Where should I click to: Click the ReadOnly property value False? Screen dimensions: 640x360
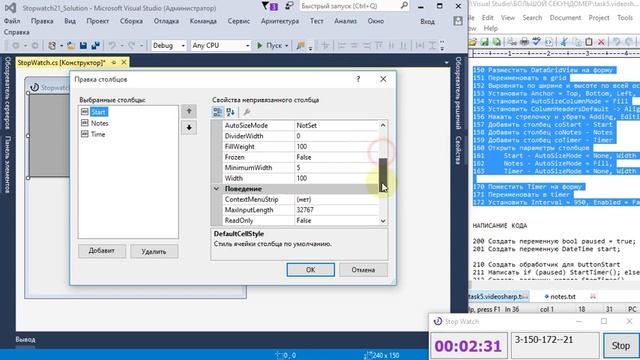pos(337,220)
